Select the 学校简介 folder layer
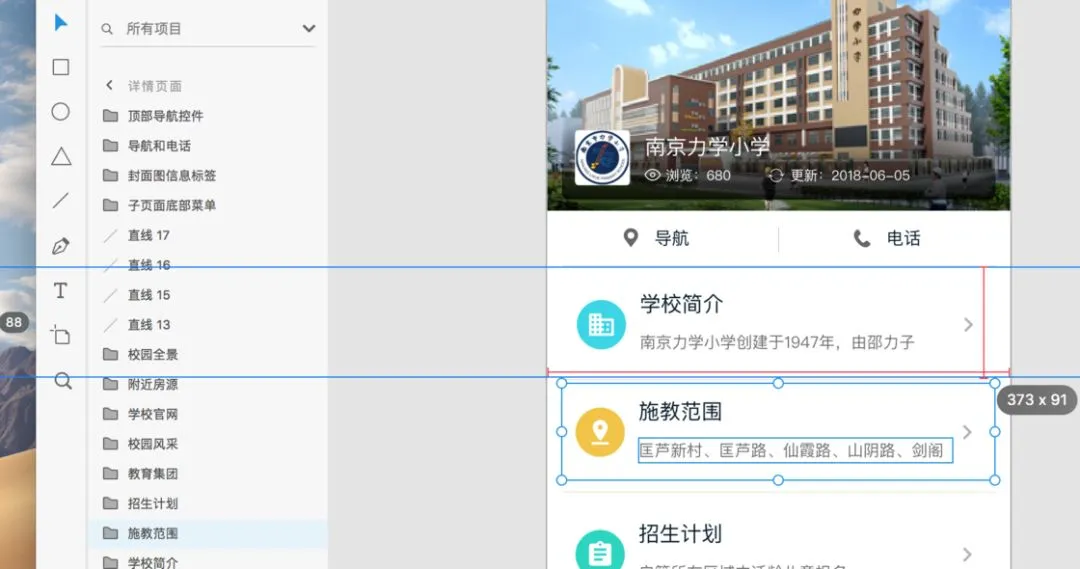1080x569 pixels. click(x=208, y=561)
